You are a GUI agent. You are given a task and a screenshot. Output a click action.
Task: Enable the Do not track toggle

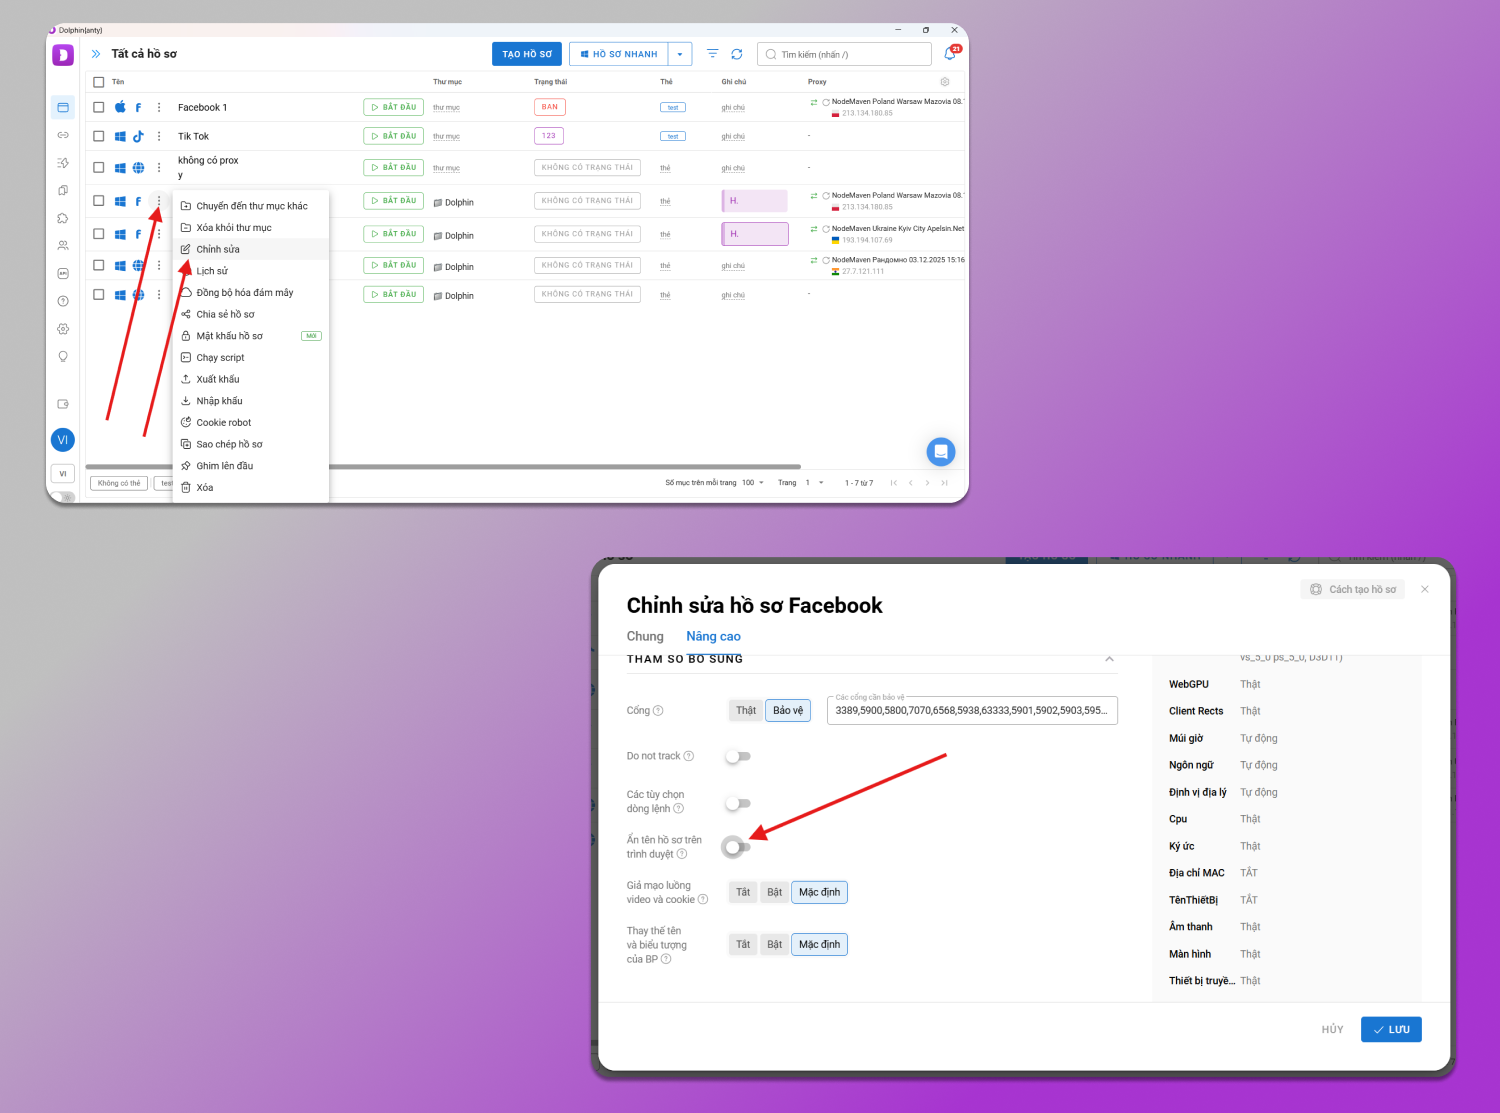pyautogui.click(x=738, y=756)
